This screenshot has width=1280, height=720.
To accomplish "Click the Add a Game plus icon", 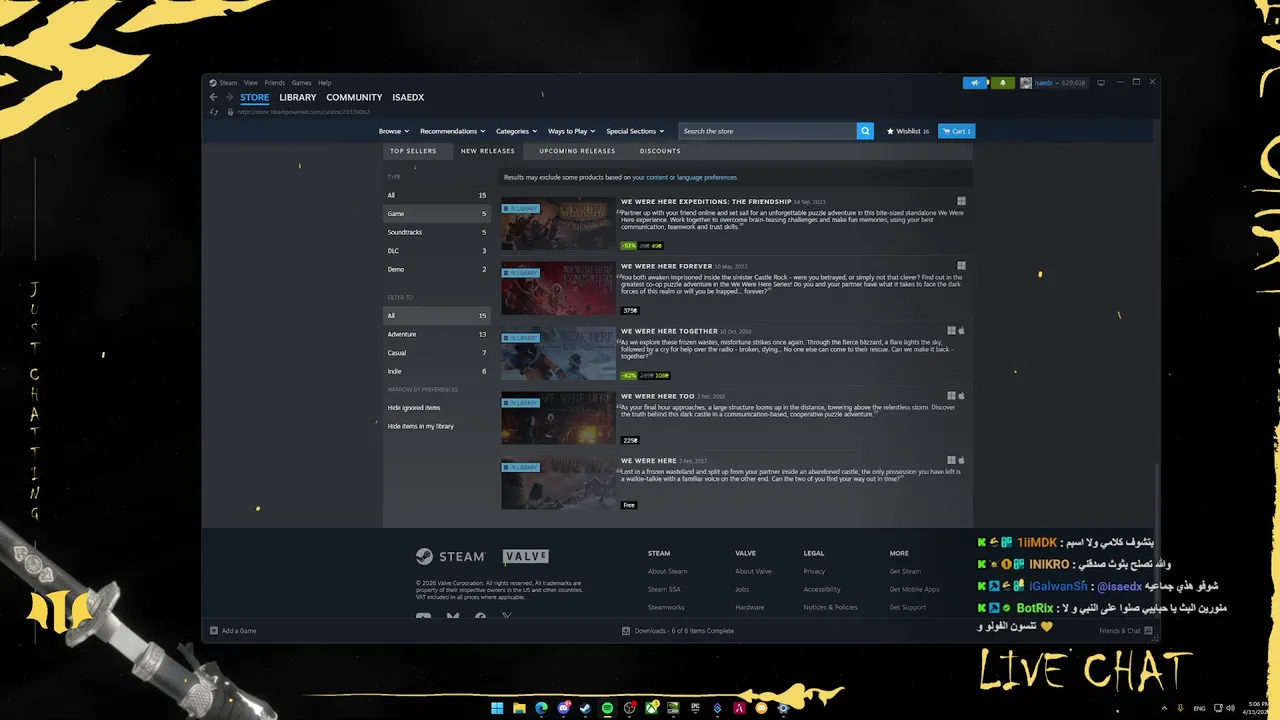I will pyautogui.click(x=214, y=631).
